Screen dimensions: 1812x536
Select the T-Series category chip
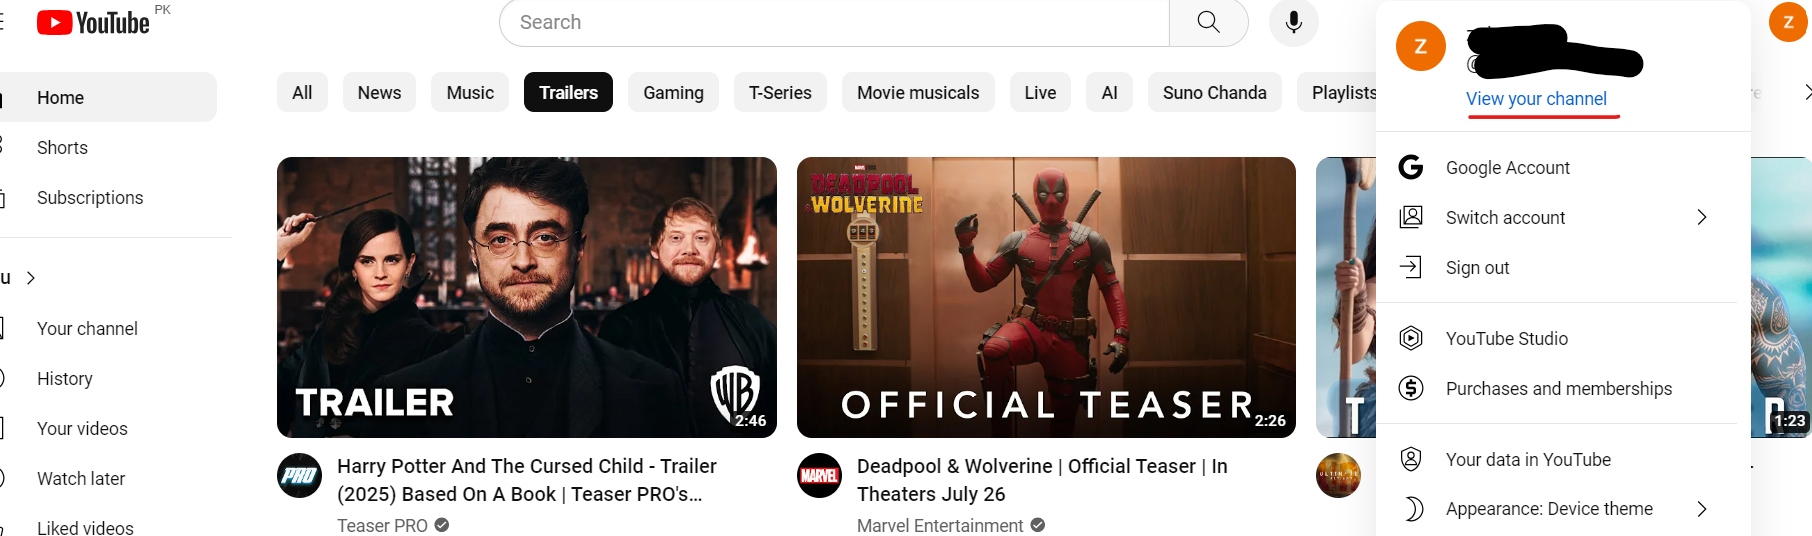point(780,92)
